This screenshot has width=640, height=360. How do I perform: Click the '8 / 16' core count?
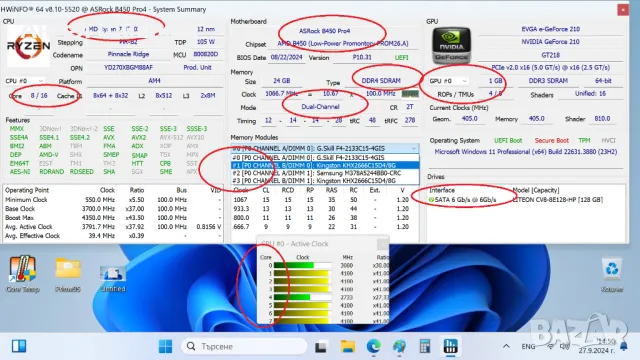(39, 96)
